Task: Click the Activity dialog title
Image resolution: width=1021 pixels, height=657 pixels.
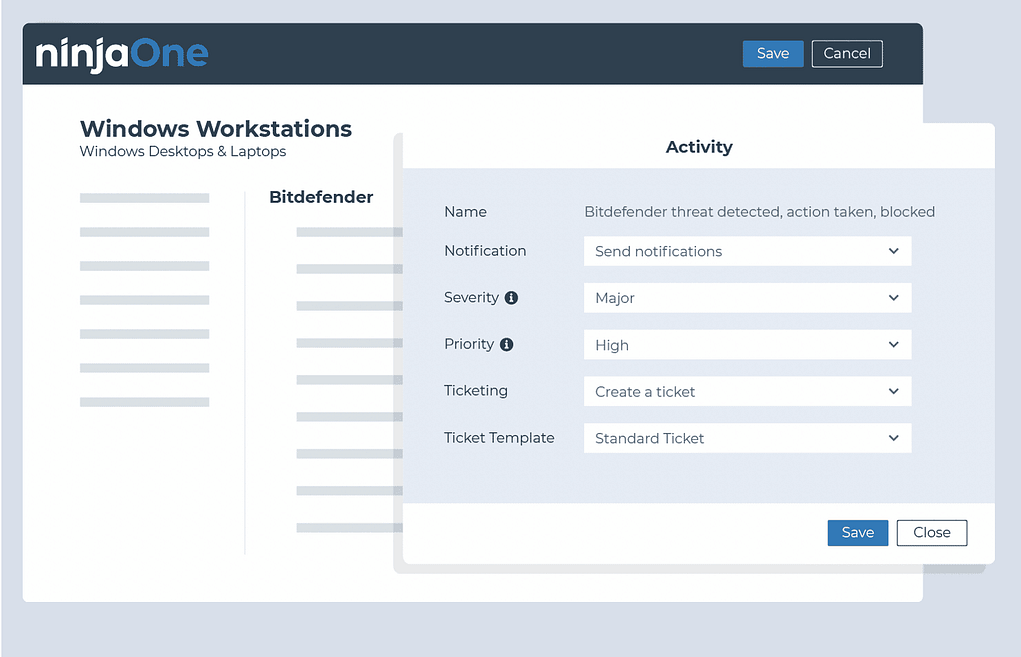Action: (x=699, y=147)
